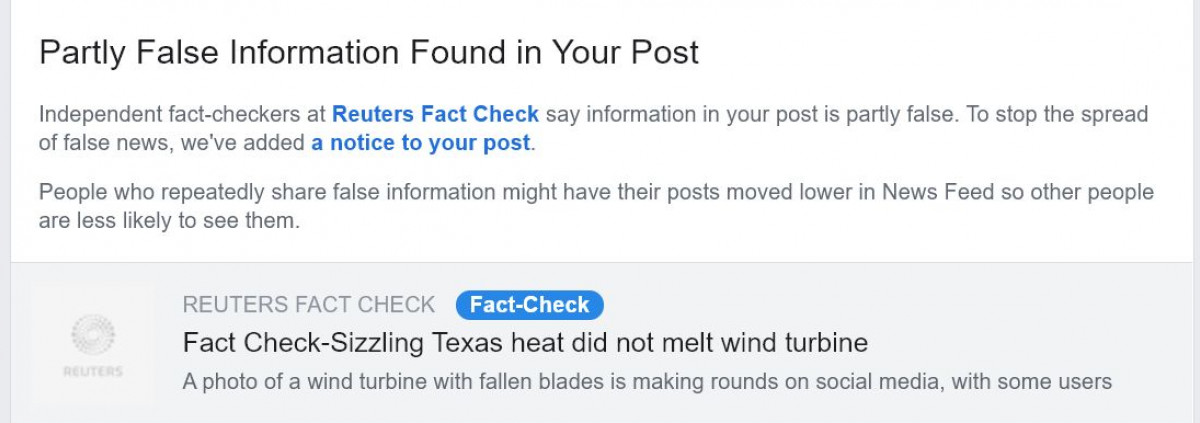Click the article description about fallen blades
Screen dimensions: 1200x423
647,381
